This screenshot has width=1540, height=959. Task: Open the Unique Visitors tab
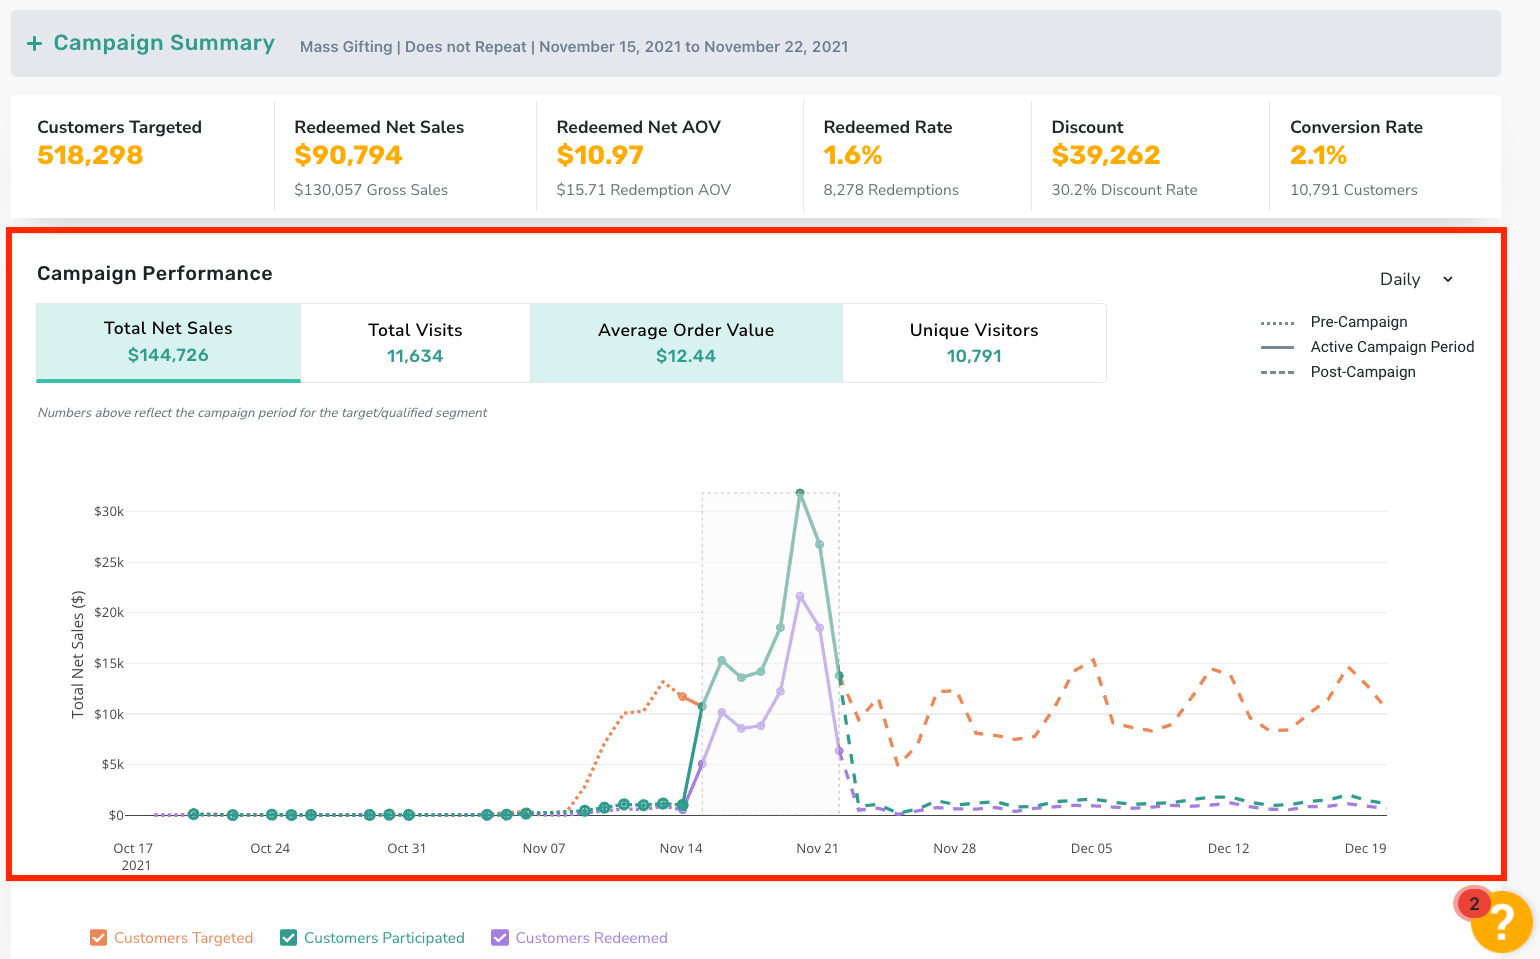point(974,342)
